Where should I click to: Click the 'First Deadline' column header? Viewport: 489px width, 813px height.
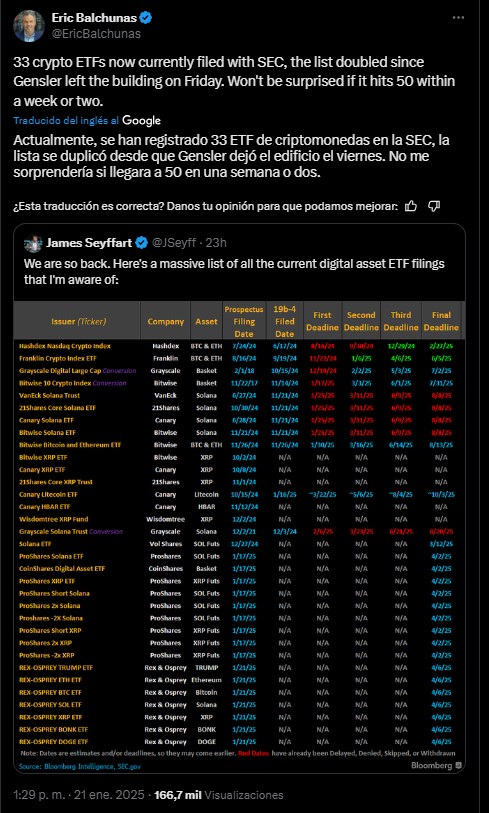coord(323,321)
